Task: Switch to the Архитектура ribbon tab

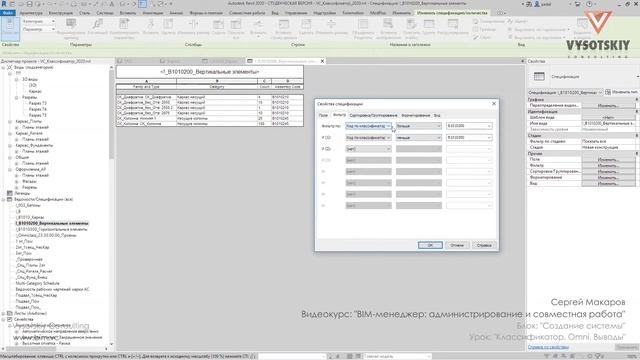Action: pos(31,13)
